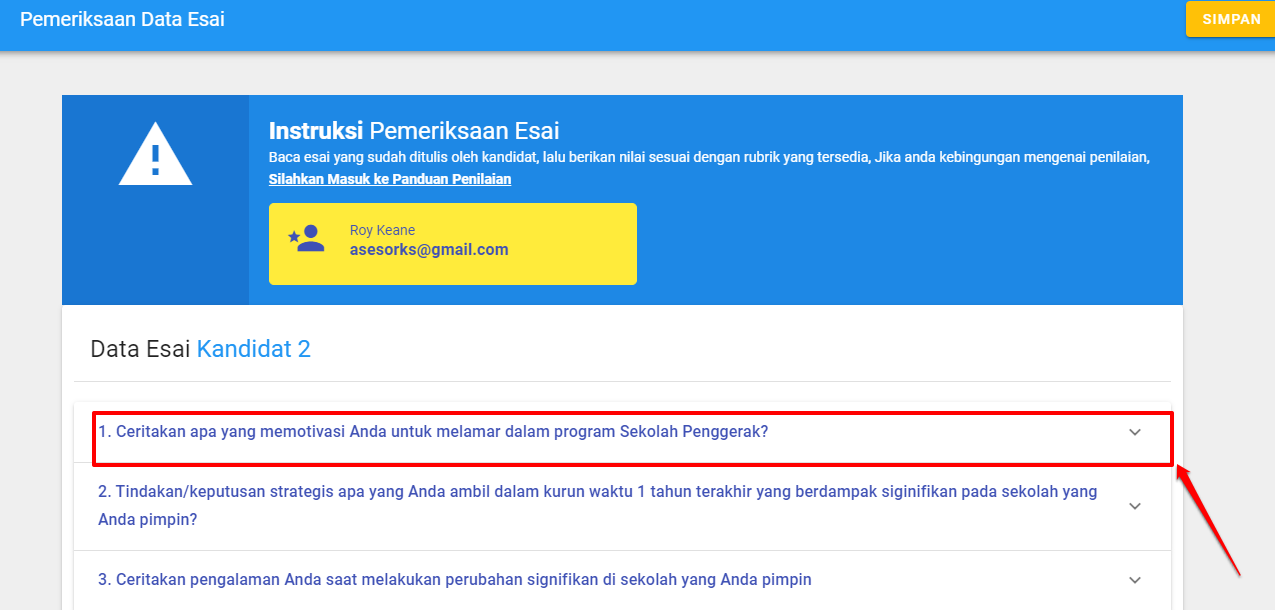Click the asesorks@gmail.com email text
Image resolution: width=1275 pixels, height=610 pixels.
(x=429, y=250)
